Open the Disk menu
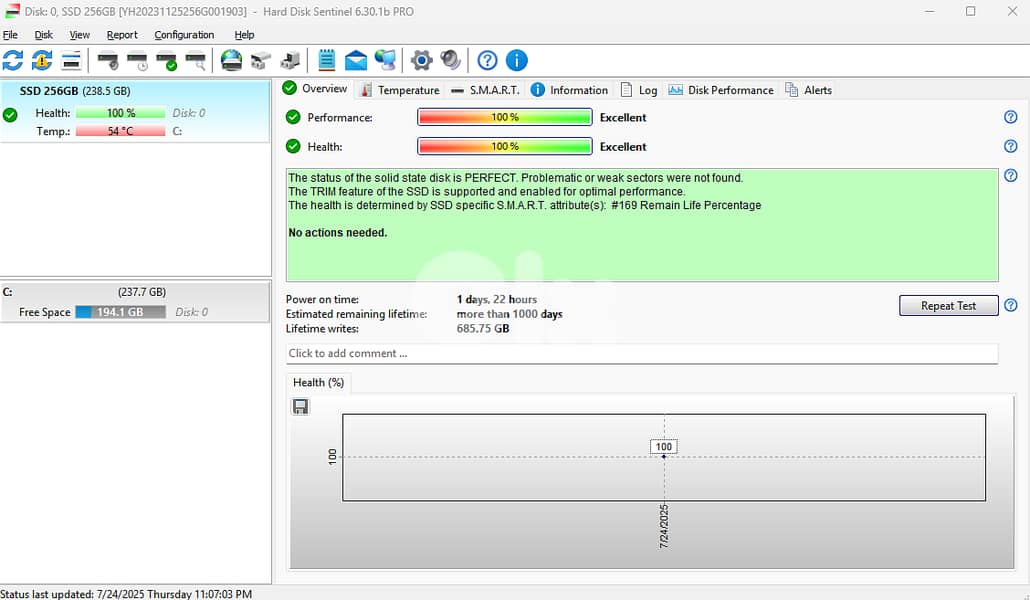Screen dimensions: 1030x600 pos(44,35)
